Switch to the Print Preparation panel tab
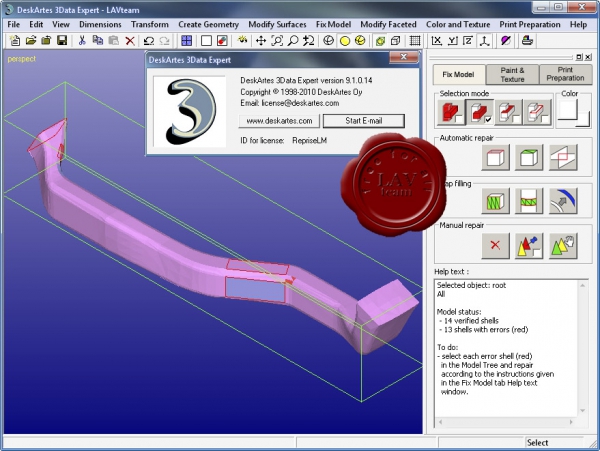Image resolution: width=600 pixels, height=451 pixels. point(565,75)
